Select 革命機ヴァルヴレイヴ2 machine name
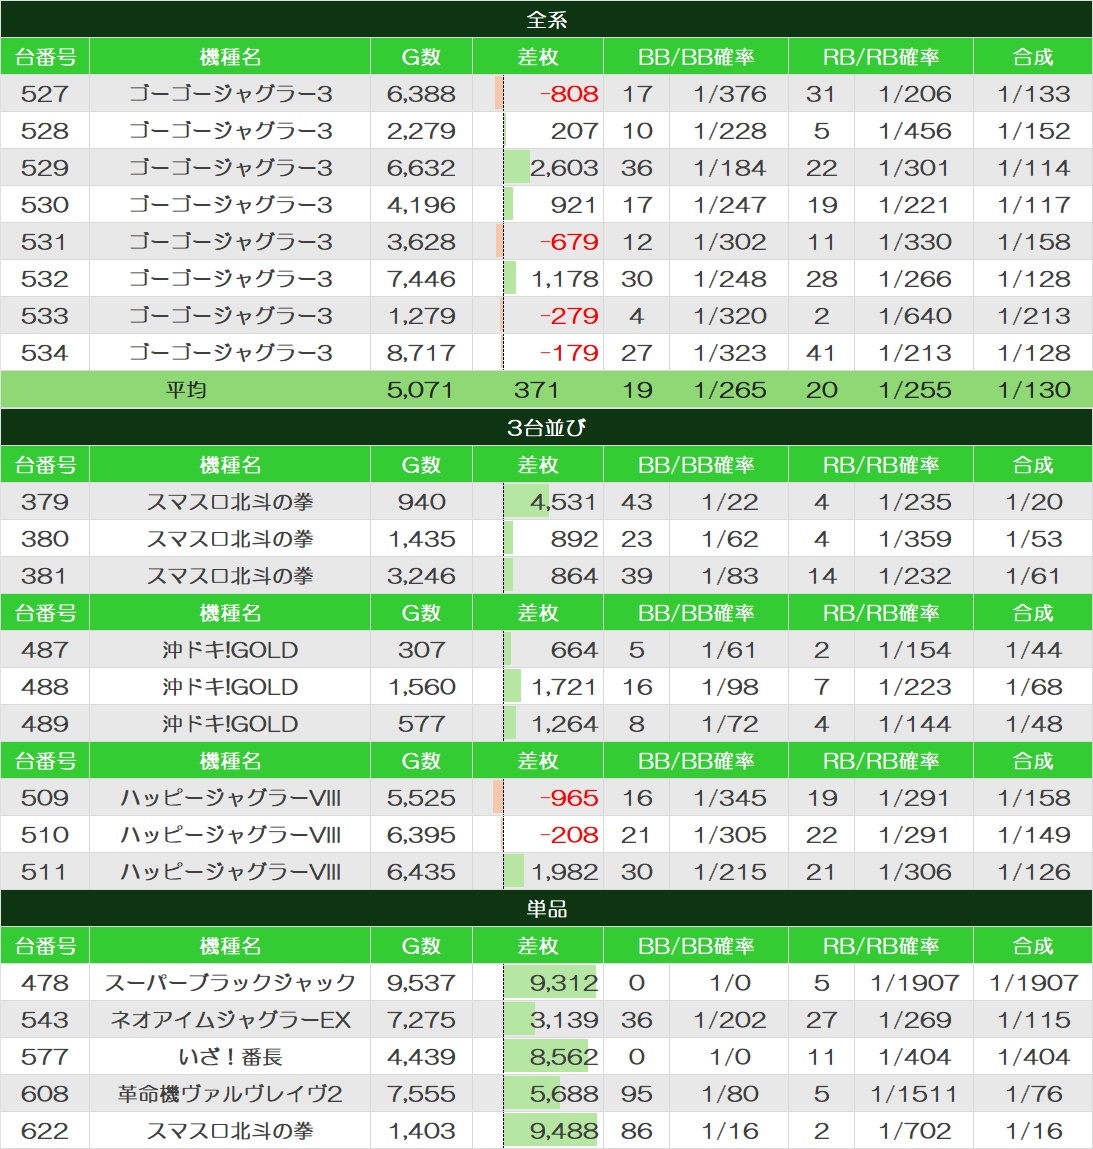This screenshot has width=1093, height=1149. coord(230,1094)
